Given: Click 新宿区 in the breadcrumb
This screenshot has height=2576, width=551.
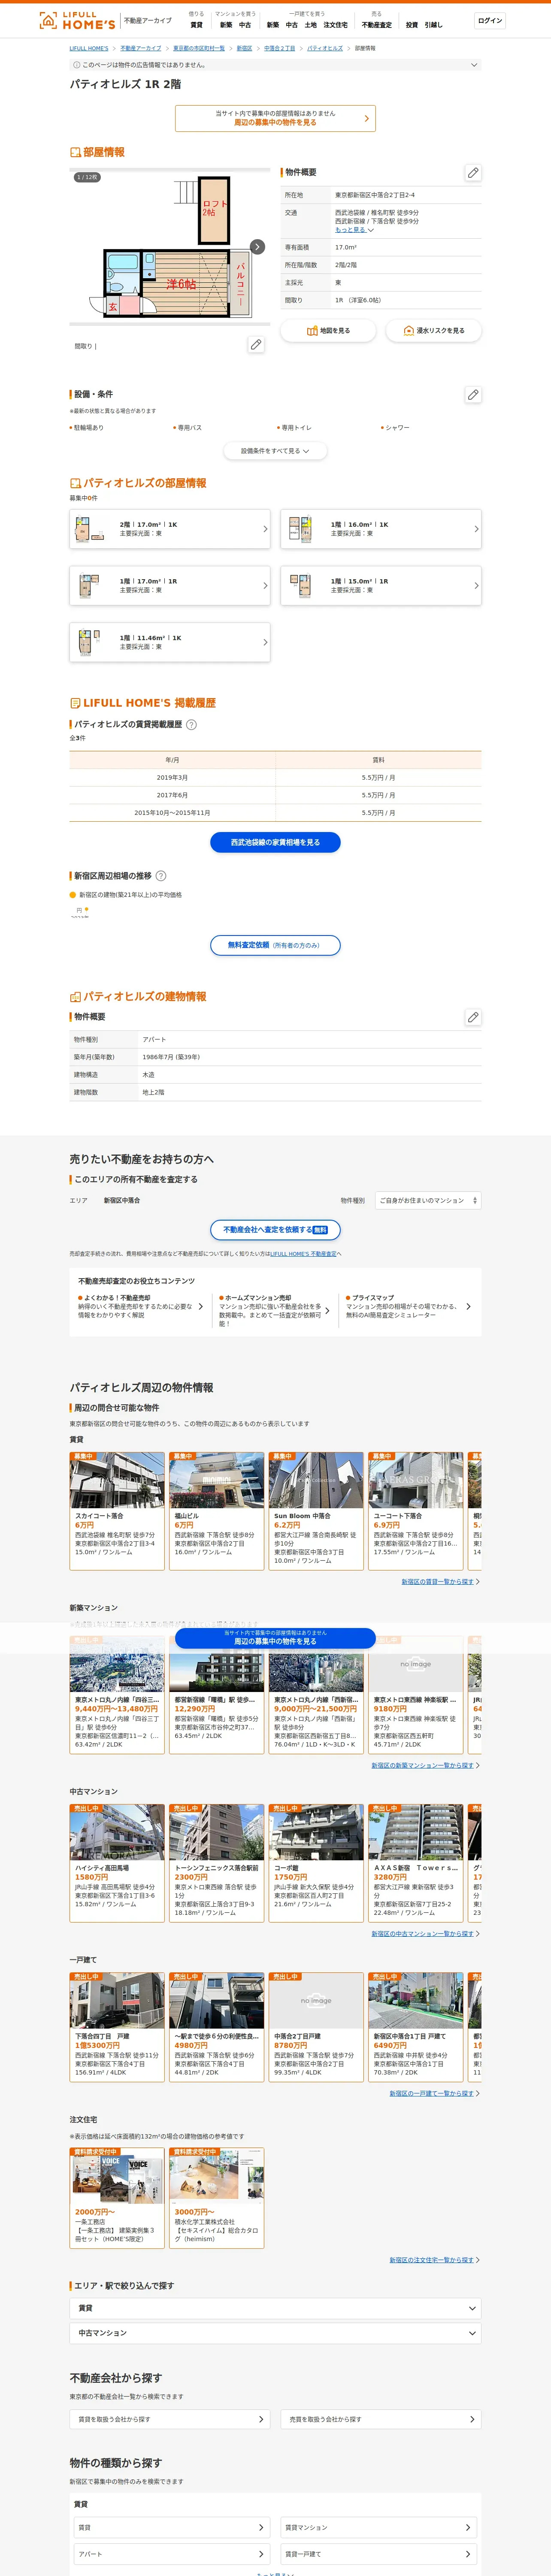Looking at the screenshot, I should pos(244,48).
